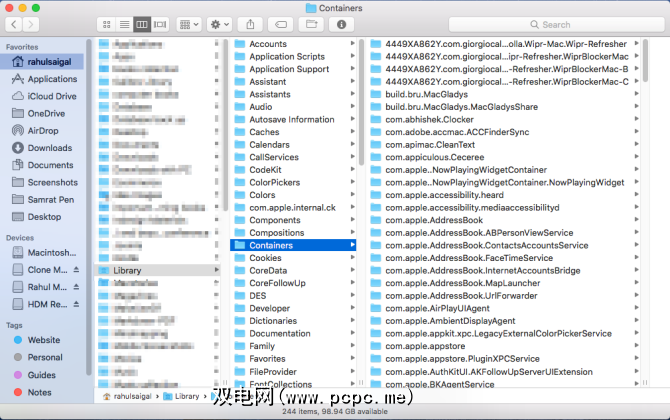Go back with the Back arrow button
The height and width of the screenshot is (420, 670).
(x=14, y=24)
